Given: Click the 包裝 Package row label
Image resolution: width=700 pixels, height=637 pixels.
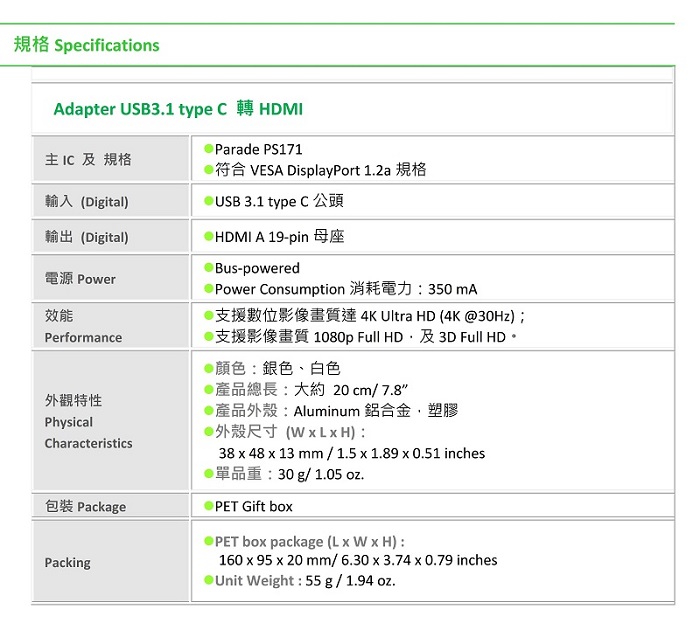Looking at the screenshot, I should tap(85, 506).
